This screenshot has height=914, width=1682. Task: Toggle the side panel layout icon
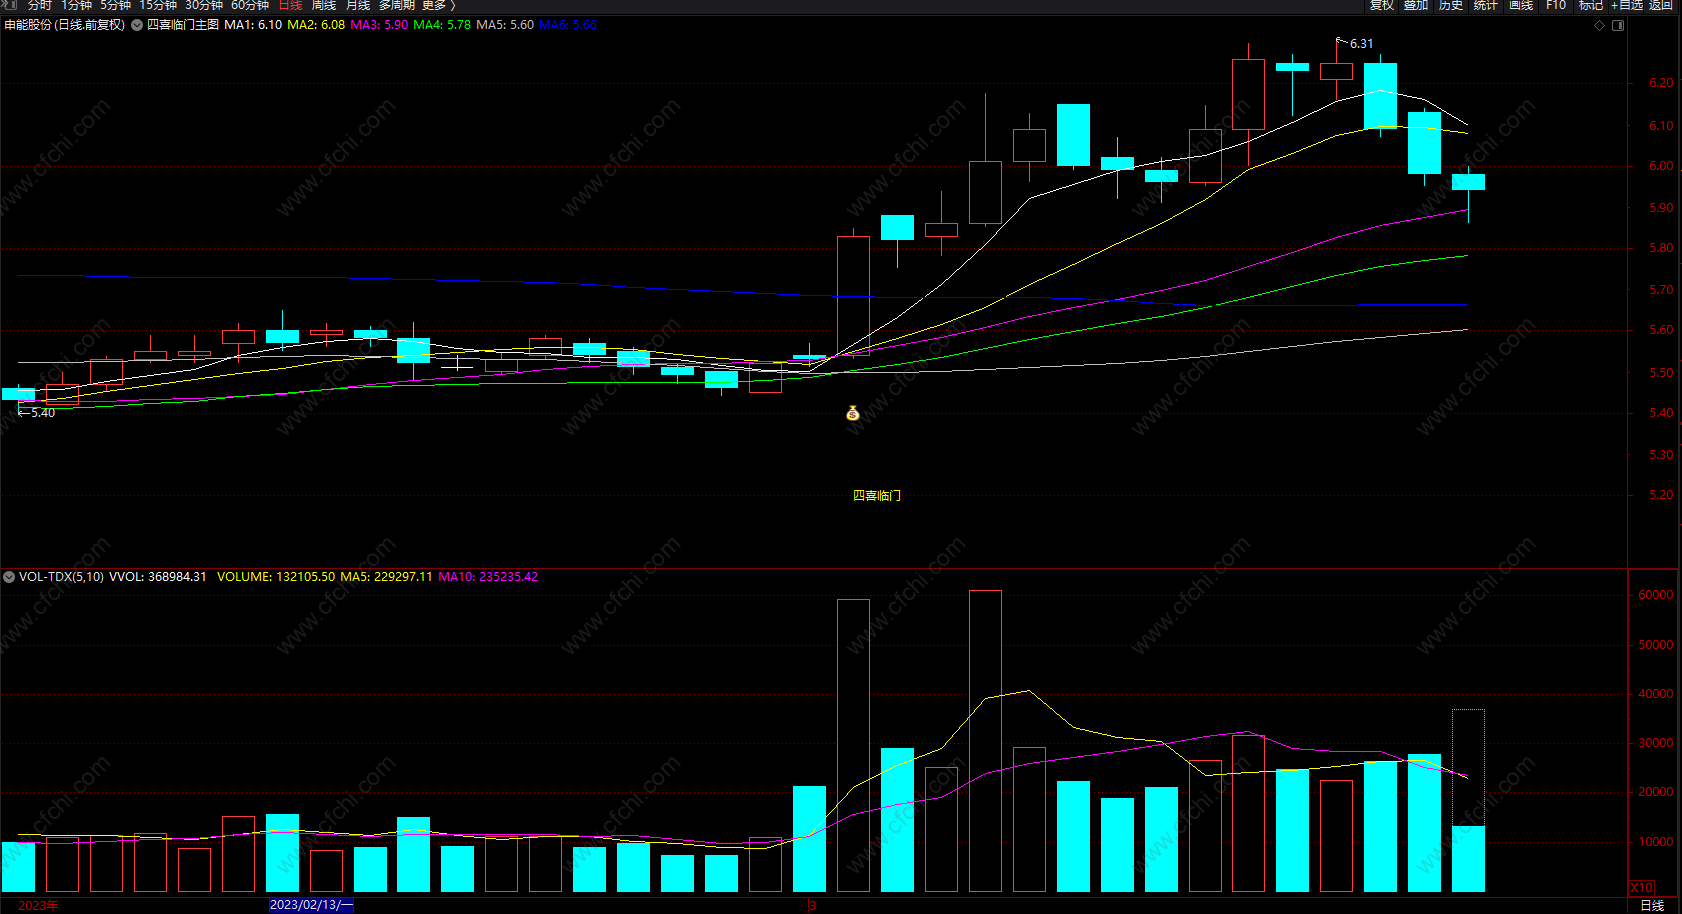(x=1618, y=25)
